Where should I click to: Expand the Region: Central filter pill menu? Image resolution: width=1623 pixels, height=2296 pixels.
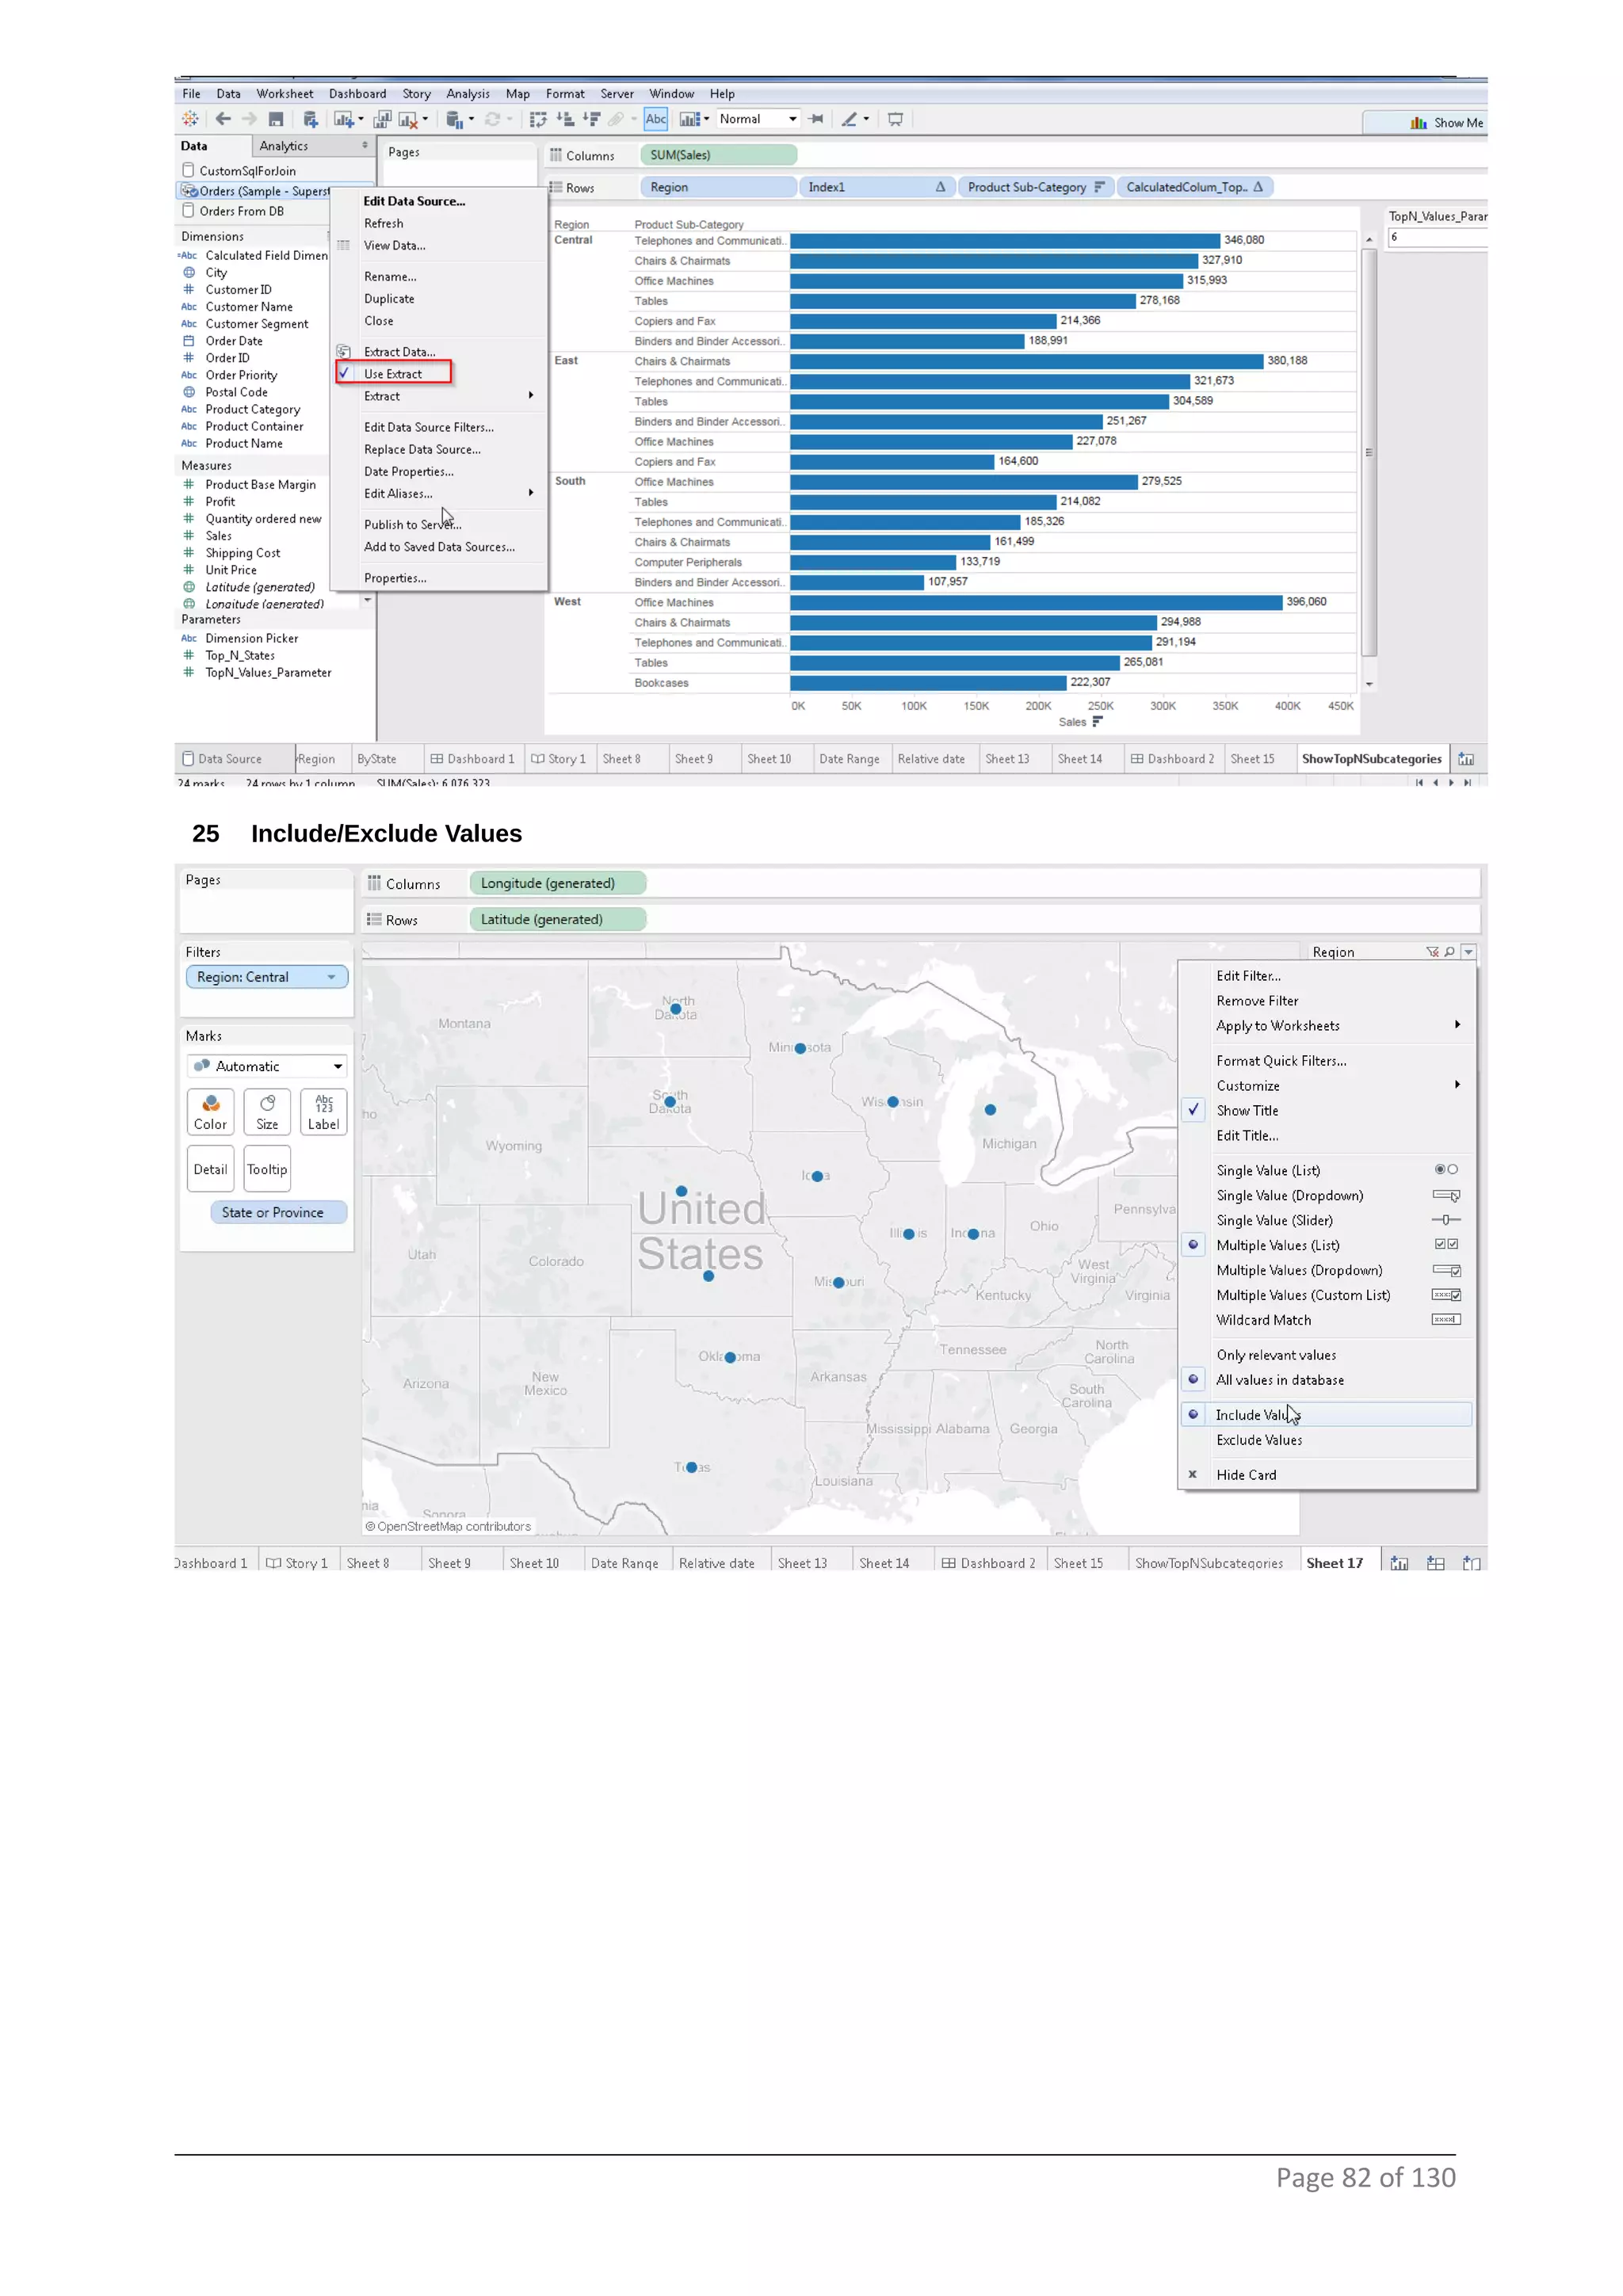[331, 977]
